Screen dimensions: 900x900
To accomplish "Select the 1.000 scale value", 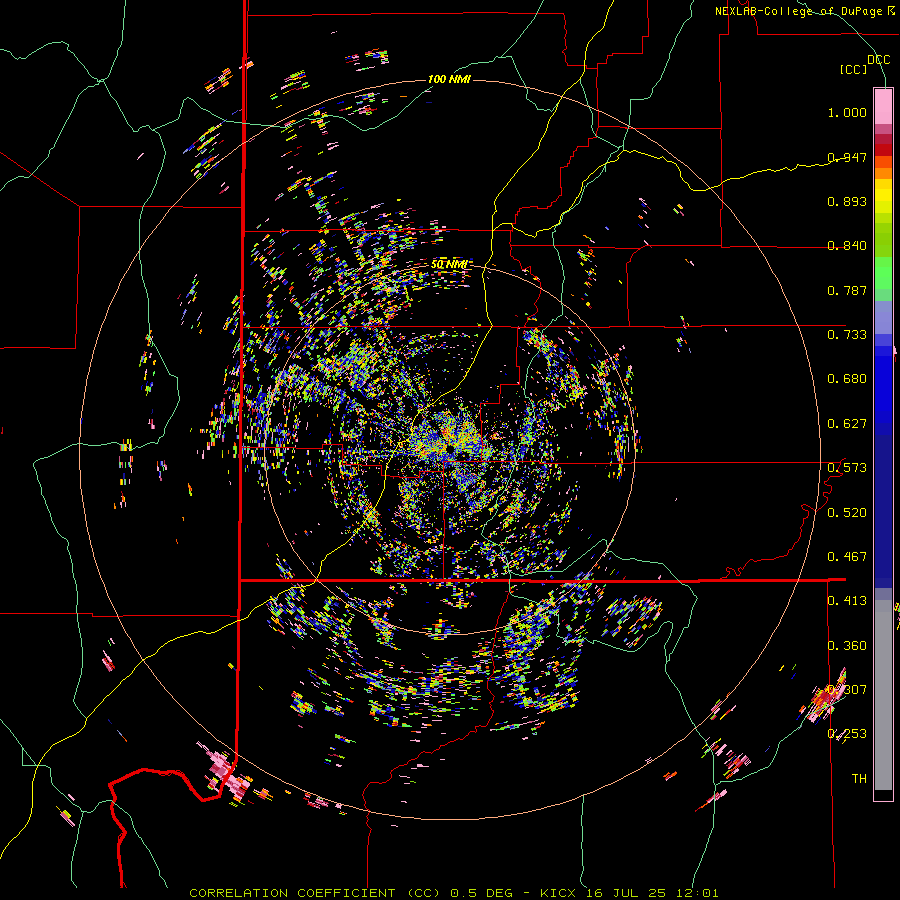I will tap(847, 112).
